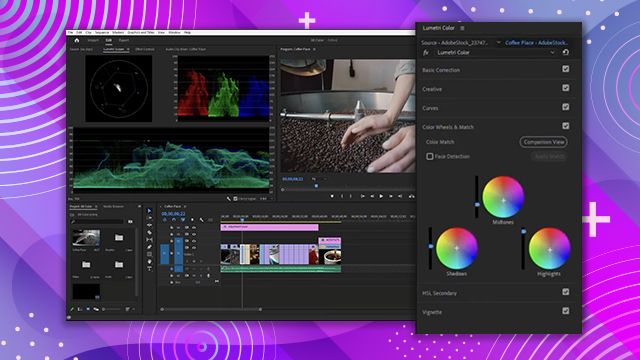Select the Rectangle shape tool

click(x=149, y=254)
